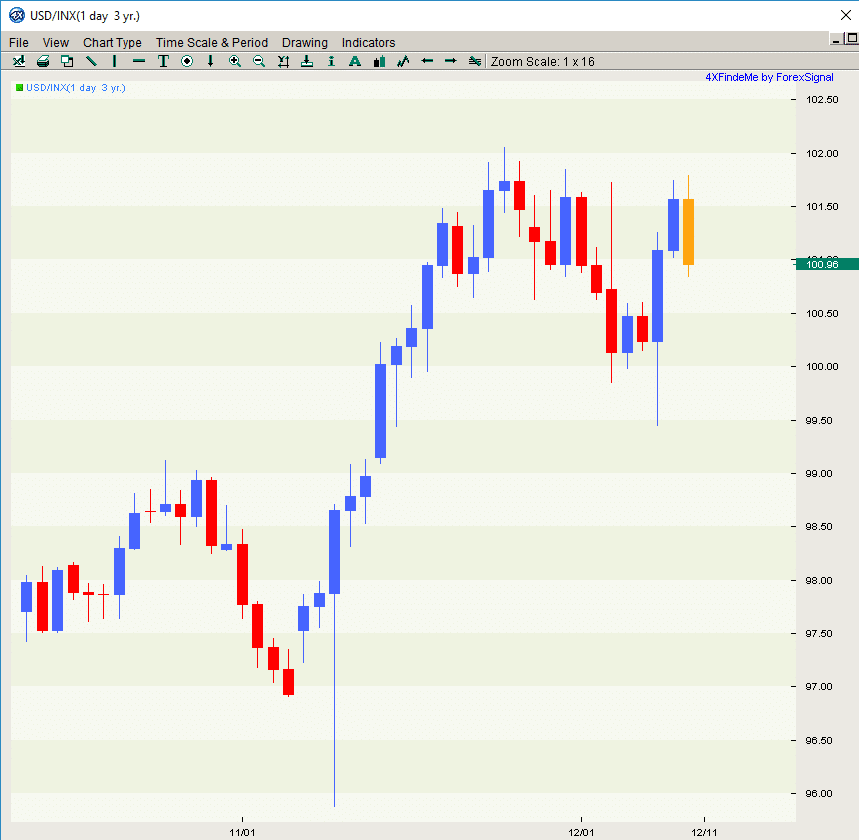Open the Time Scale & Period menu

point(212,43)
